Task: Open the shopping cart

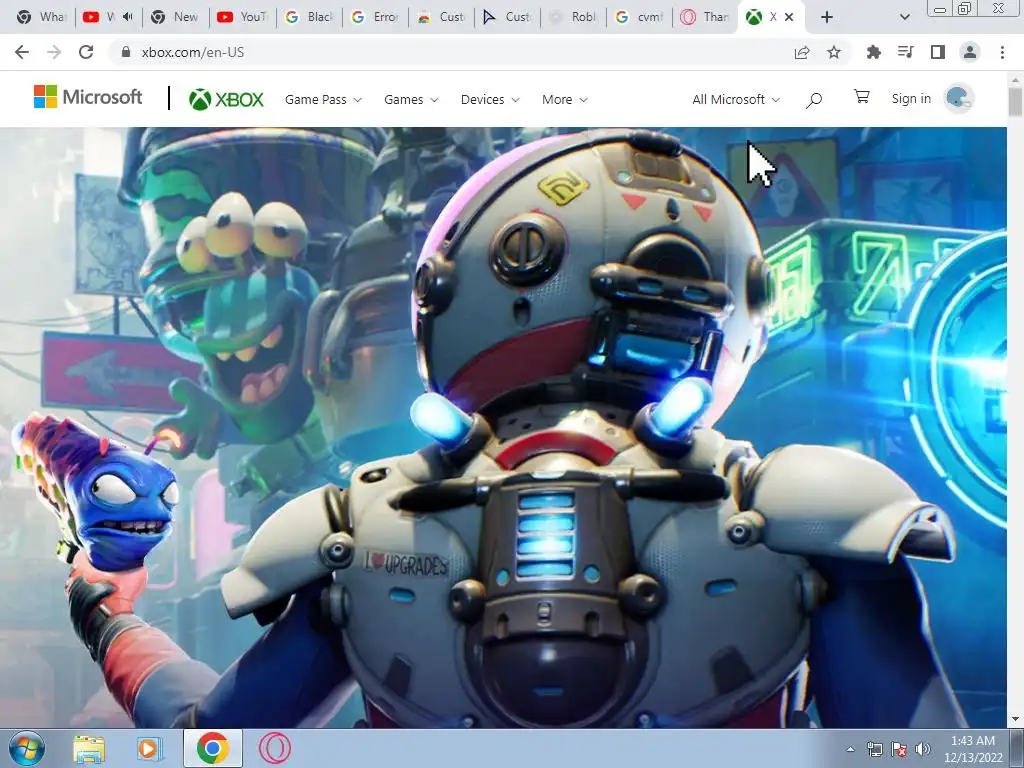Action: point(861,97)
